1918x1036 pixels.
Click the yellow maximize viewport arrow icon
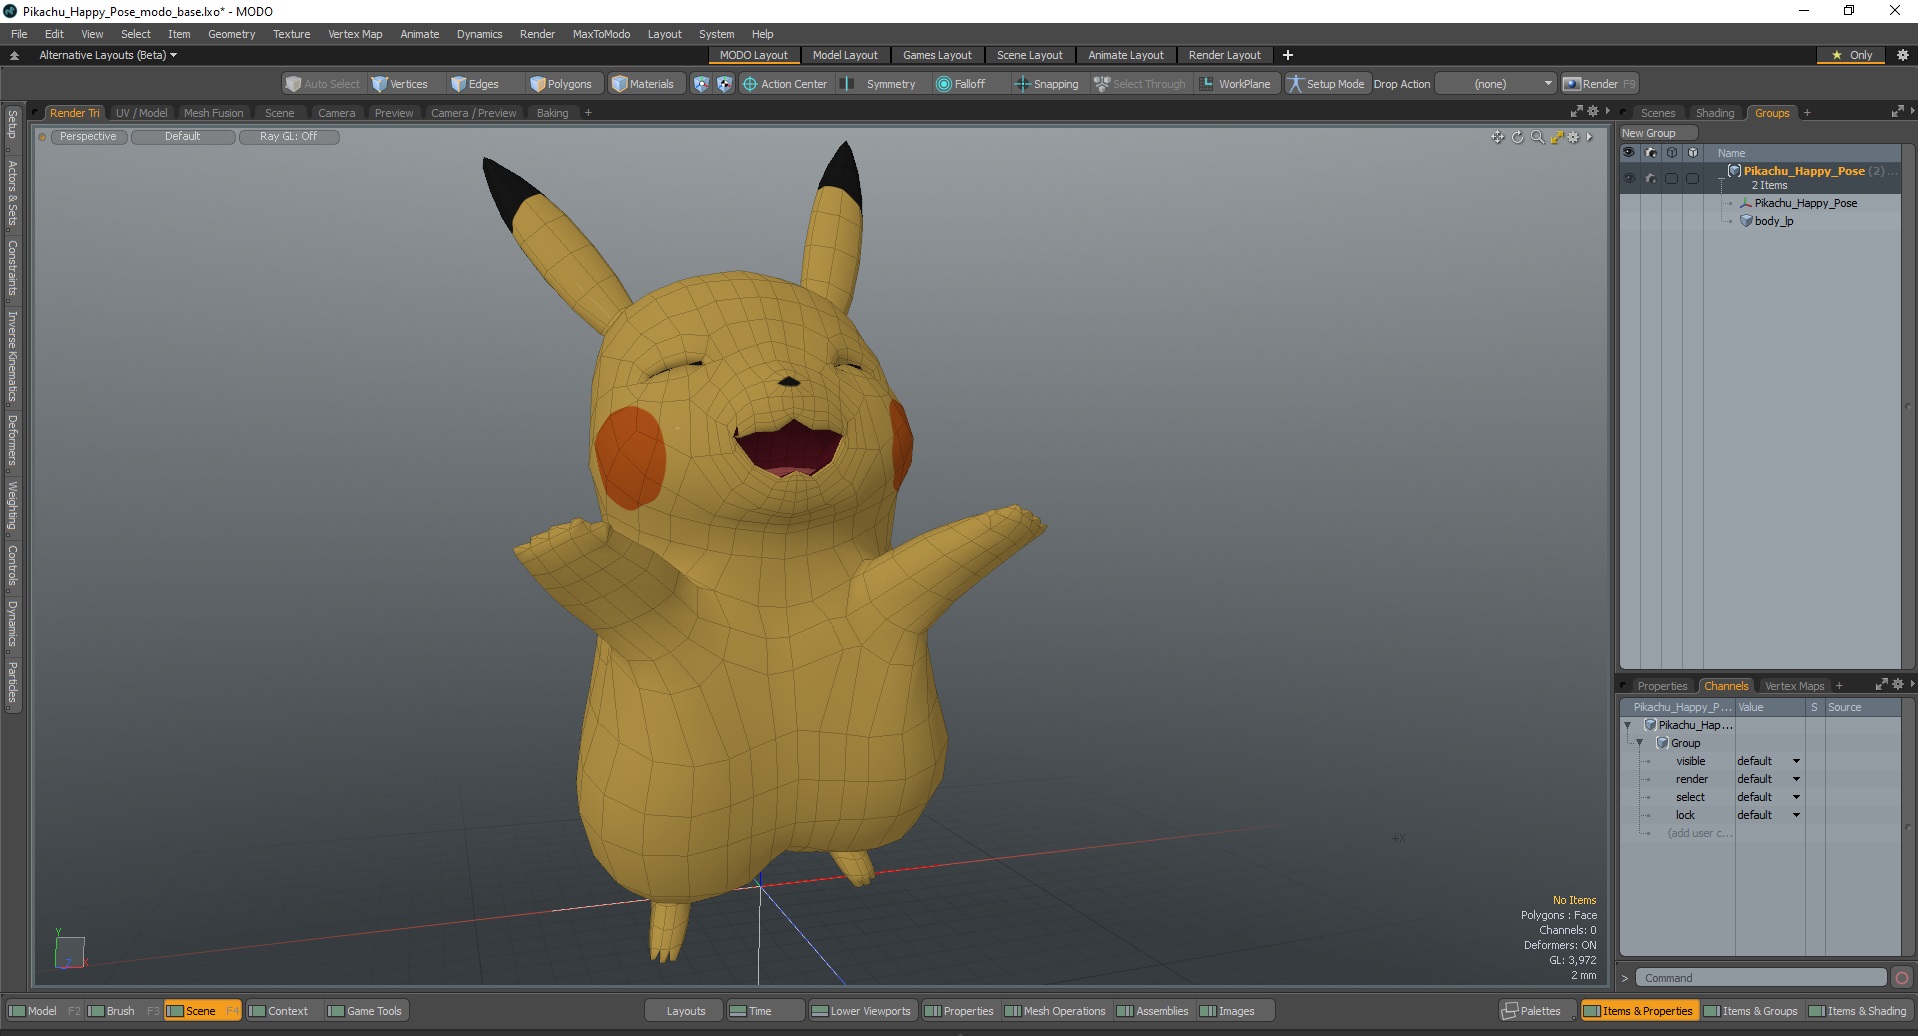1556,137
